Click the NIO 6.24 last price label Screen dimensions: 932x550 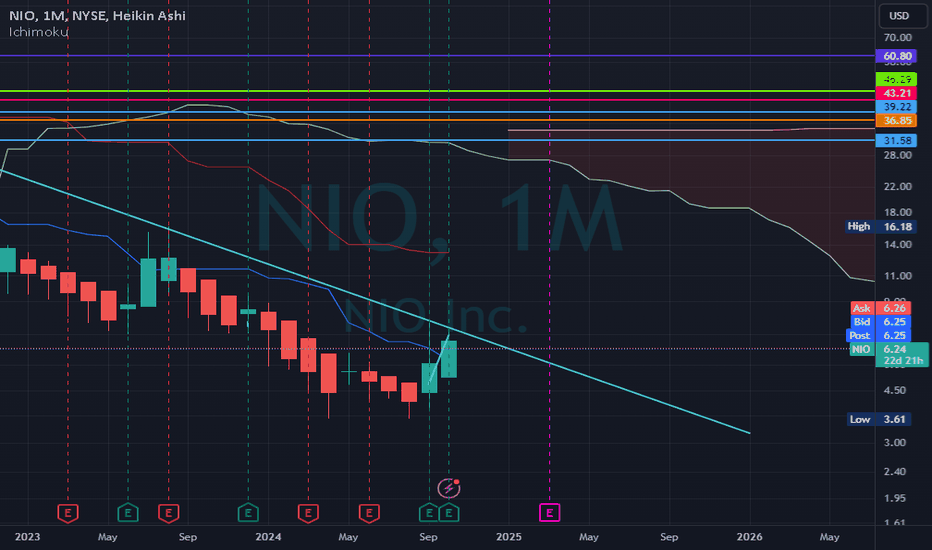(x=889, y=349)
